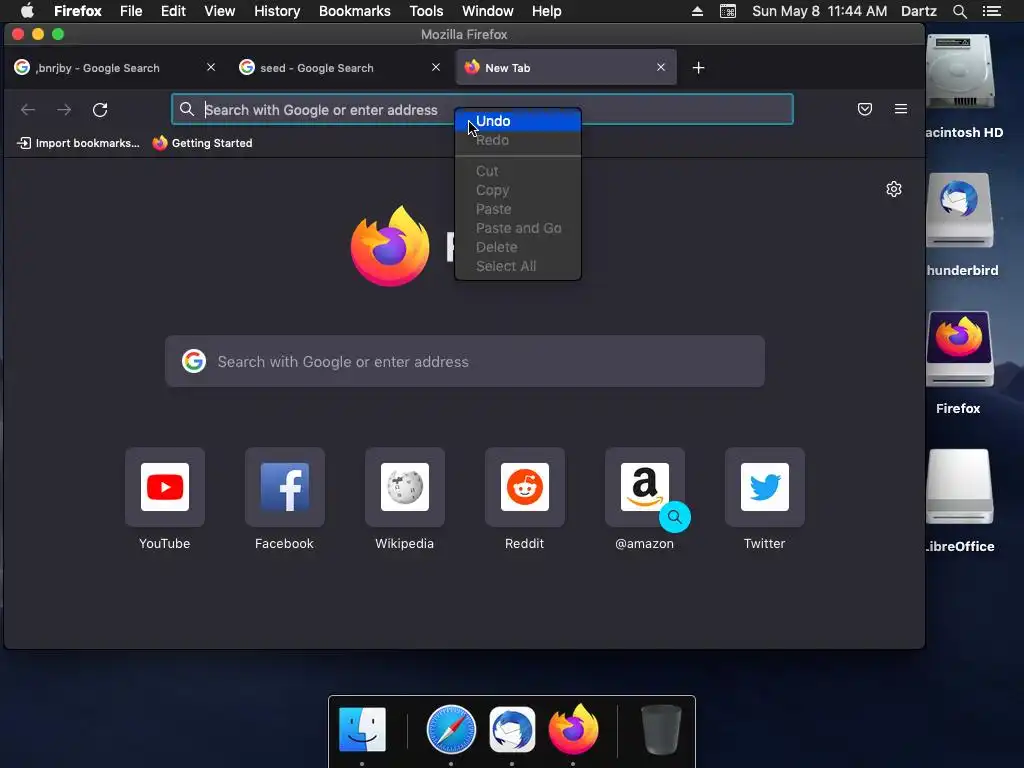Launch Safari from the Dock
1024x768 pixels.
(x=451, y=729)
